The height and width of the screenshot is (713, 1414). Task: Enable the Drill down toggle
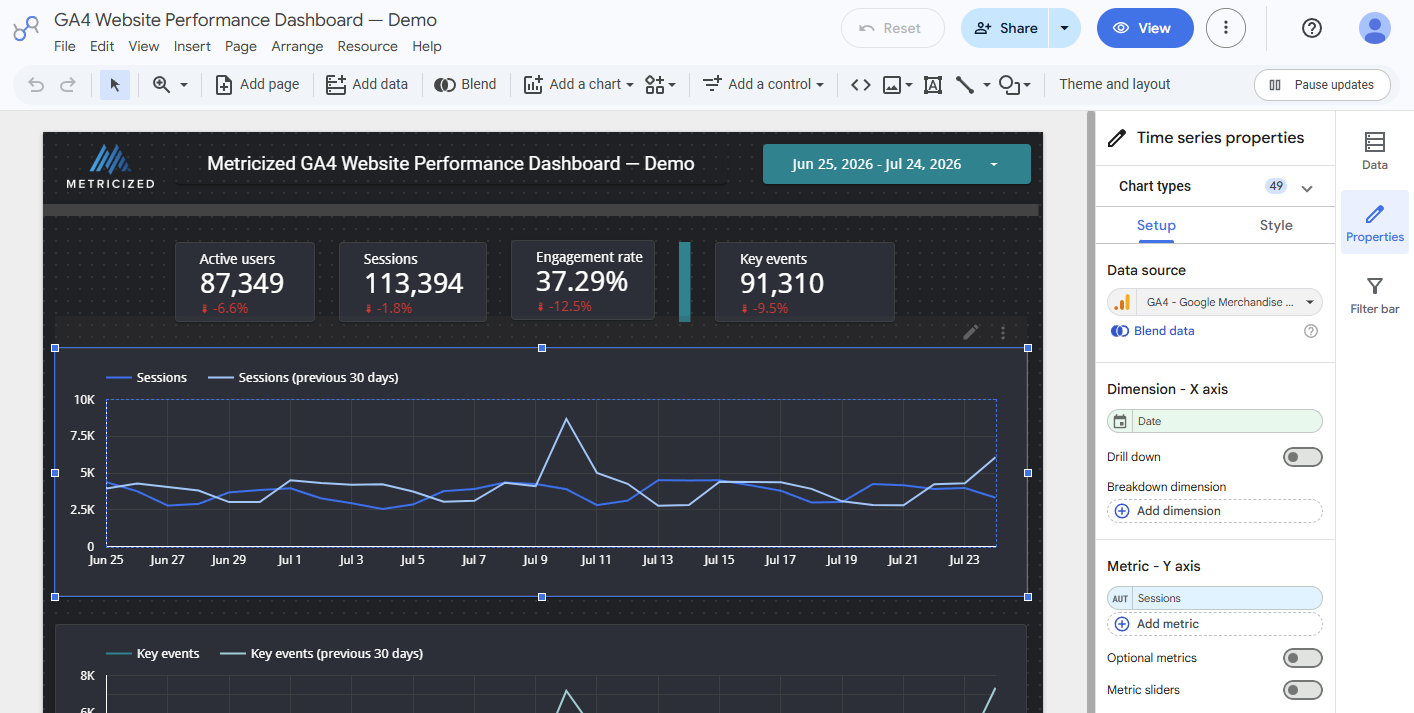(x=1303, y=457)
